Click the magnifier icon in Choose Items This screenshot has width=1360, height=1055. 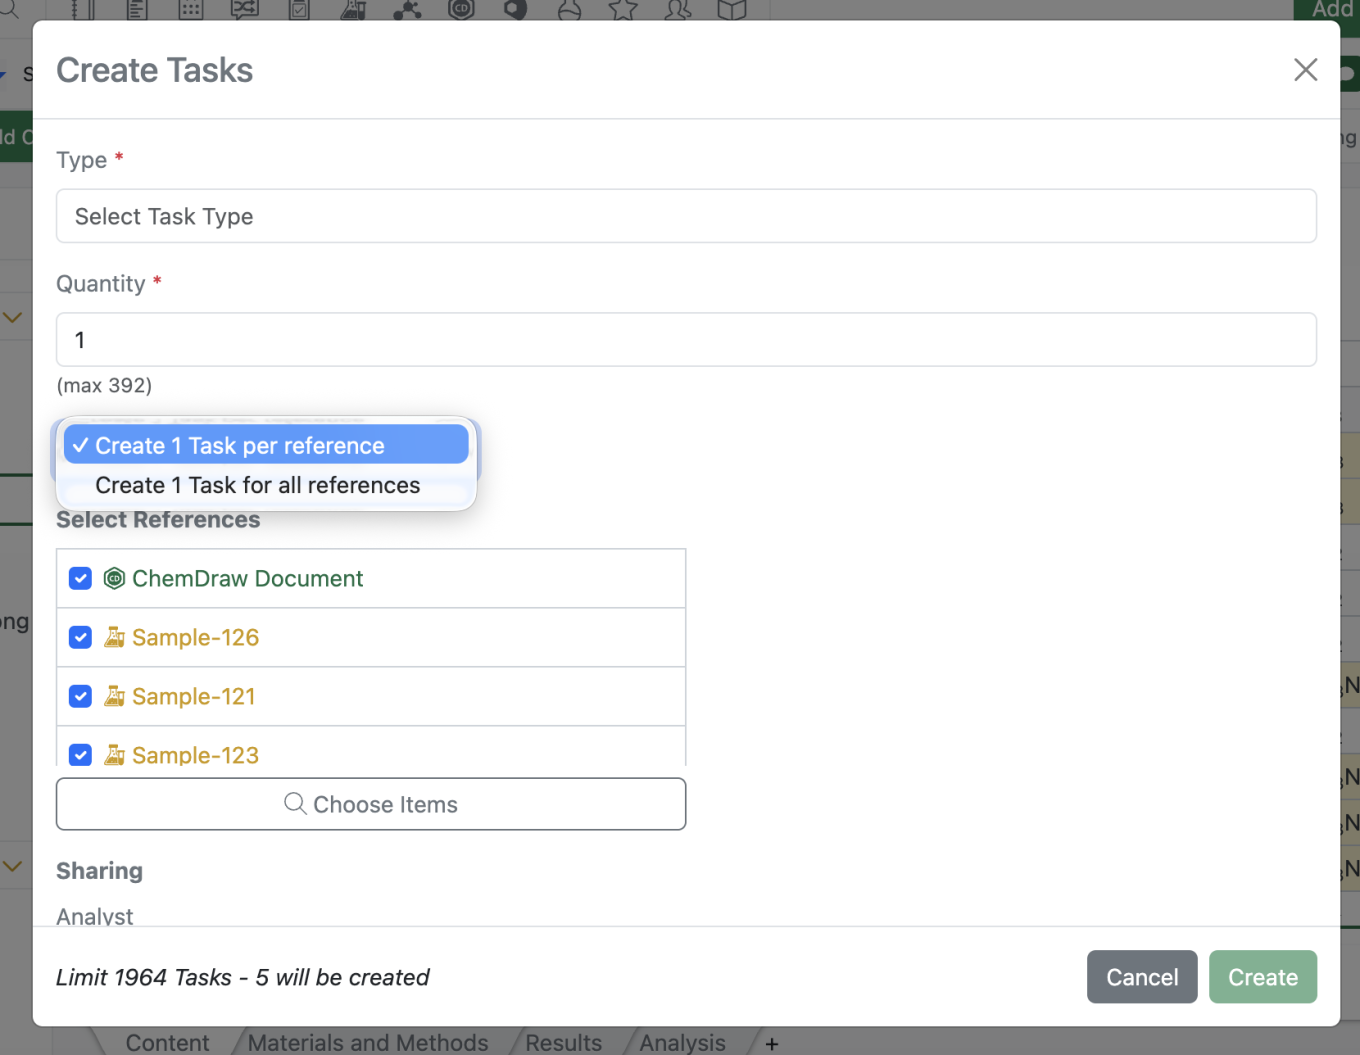295,804
